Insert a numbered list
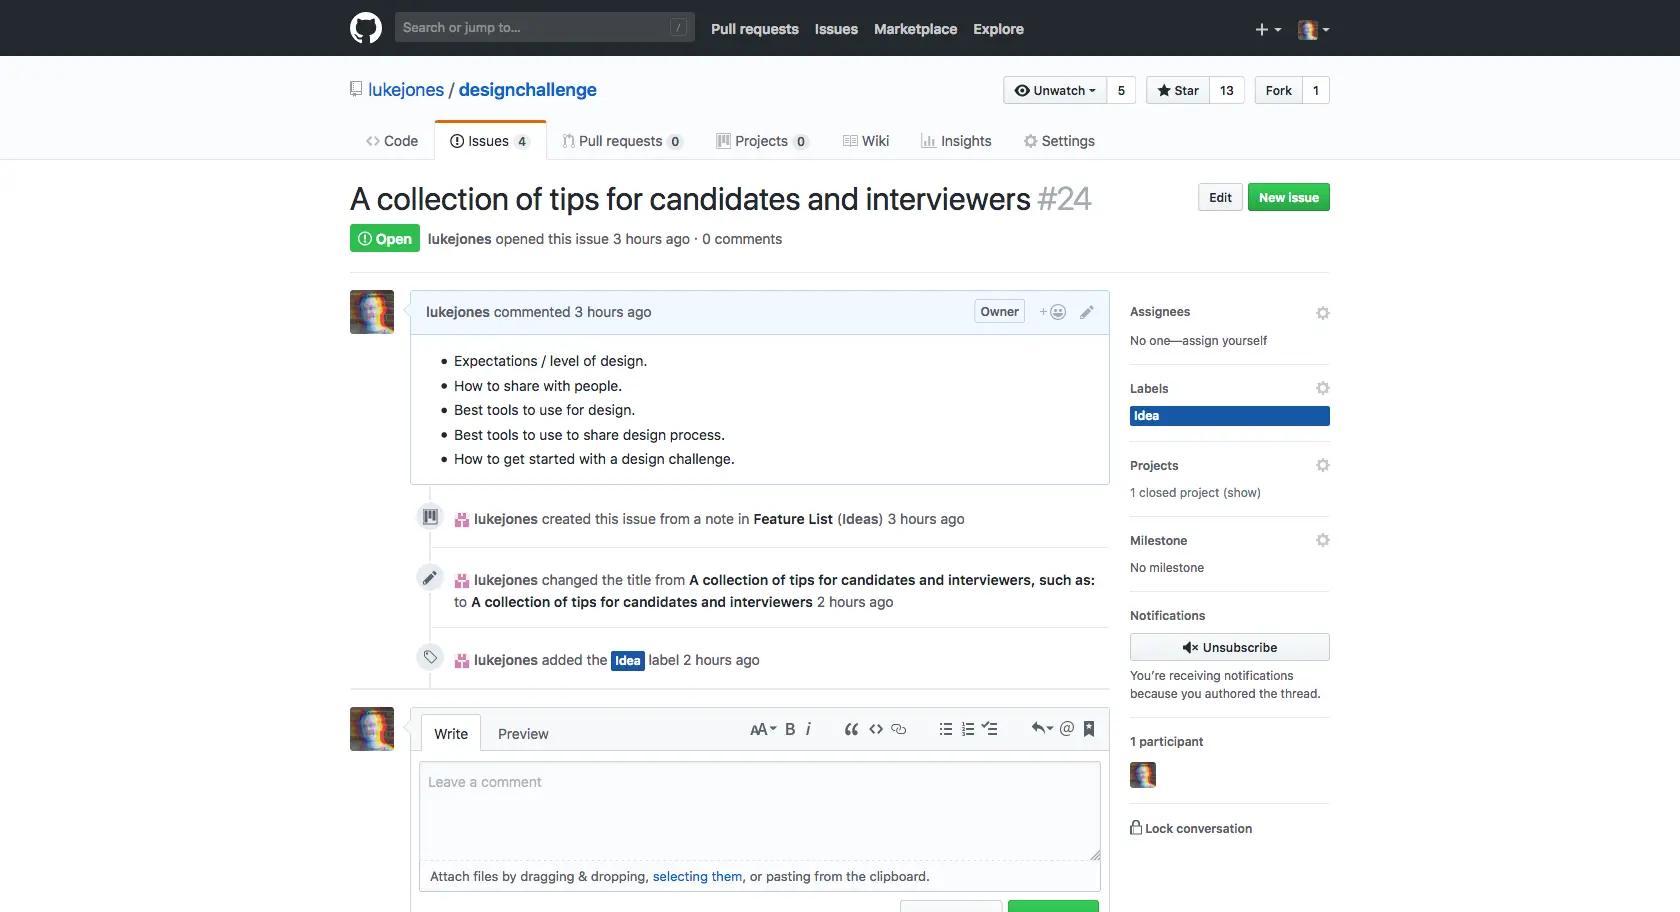The width and height of the screenshot is (1680, 912). [x=967, y=729]
